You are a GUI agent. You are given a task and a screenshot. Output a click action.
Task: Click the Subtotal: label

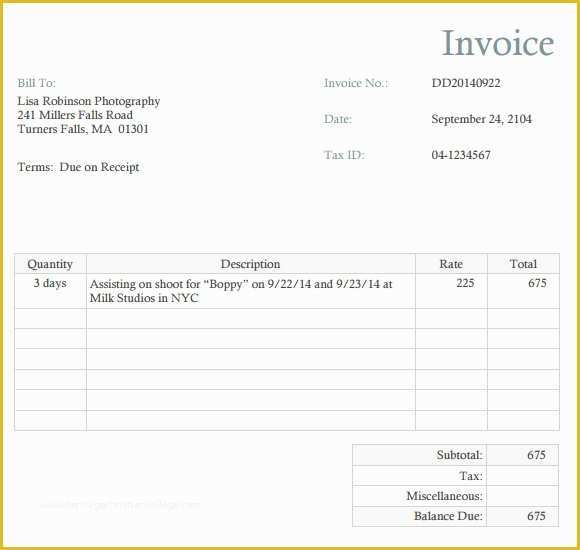pyautogui.click(x=459, y=455)
